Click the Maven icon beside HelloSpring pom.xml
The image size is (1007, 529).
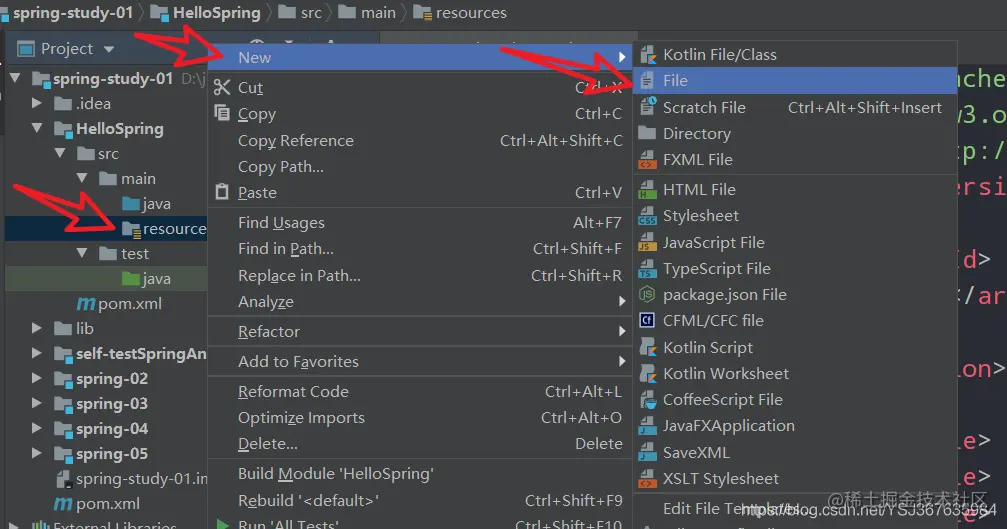coord(86,304)
